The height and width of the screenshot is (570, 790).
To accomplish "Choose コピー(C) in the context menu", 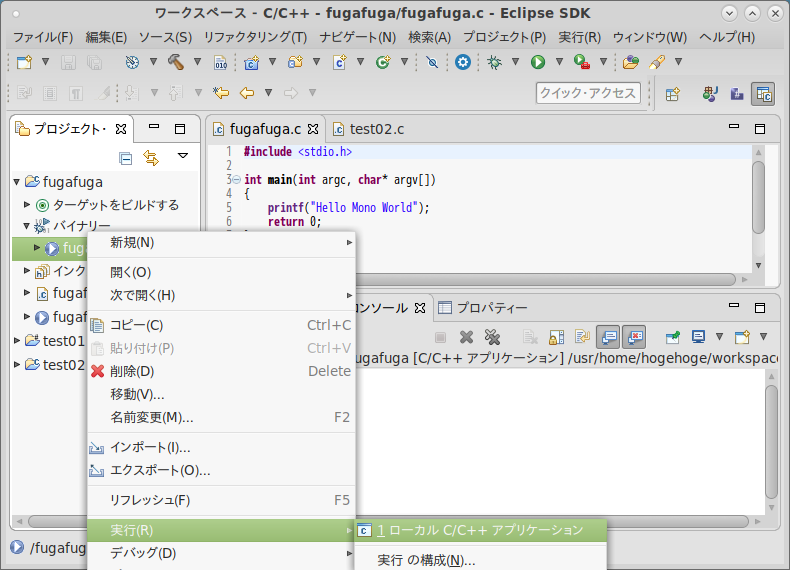I will (222, 326).
